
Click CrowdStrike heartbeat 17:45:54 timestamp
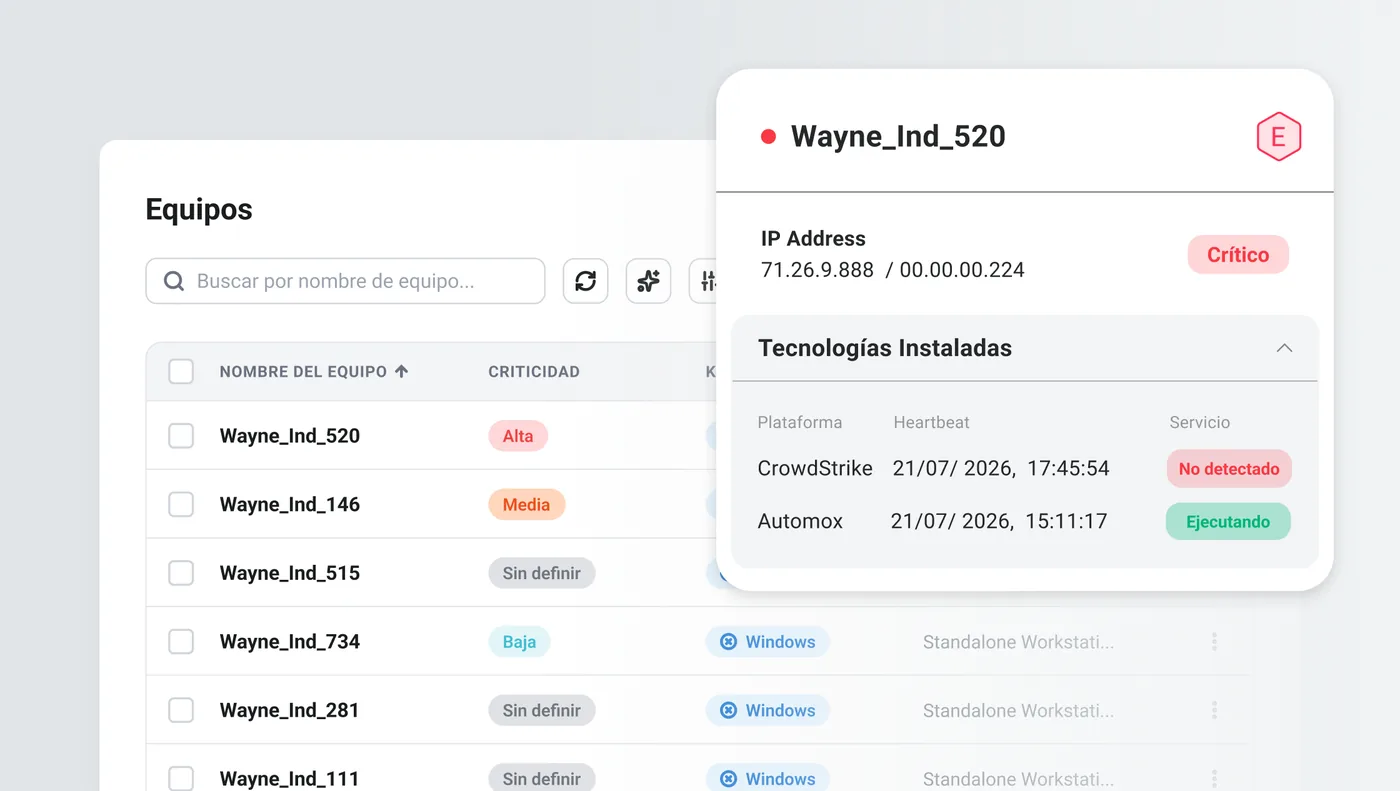tap(1001, 468)
